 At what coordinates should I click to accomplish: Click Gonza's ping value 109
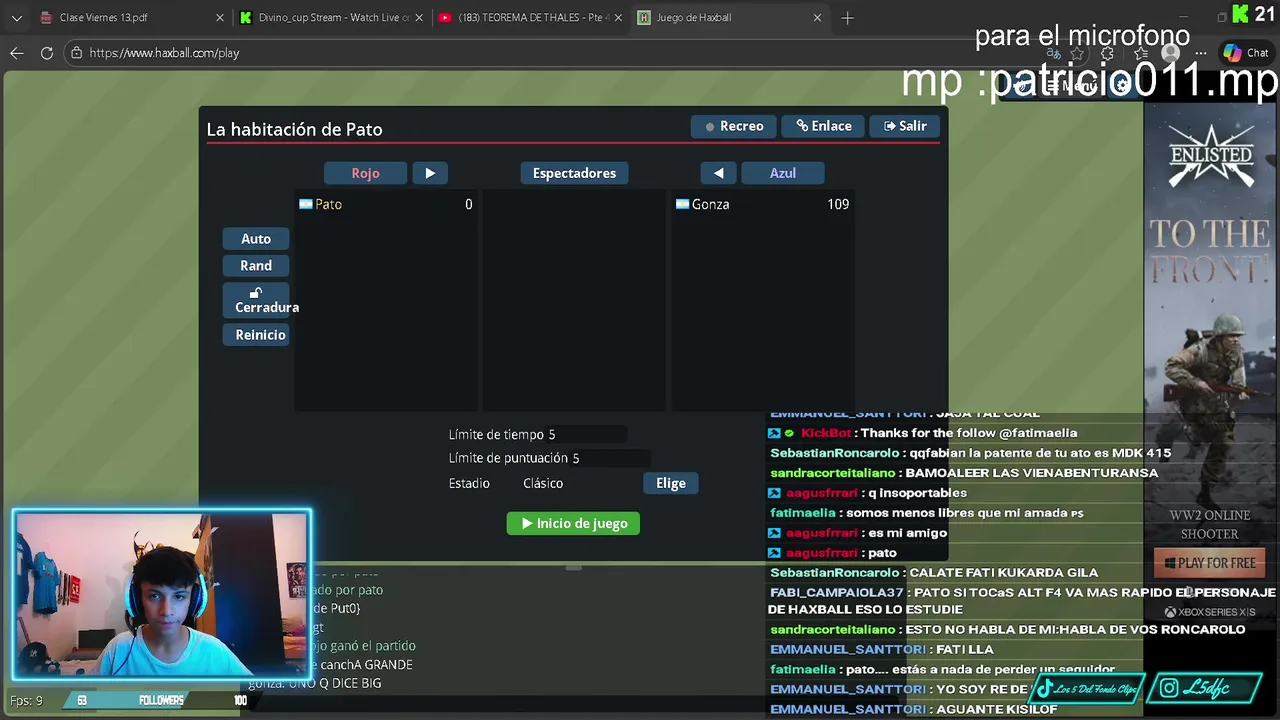838,204
